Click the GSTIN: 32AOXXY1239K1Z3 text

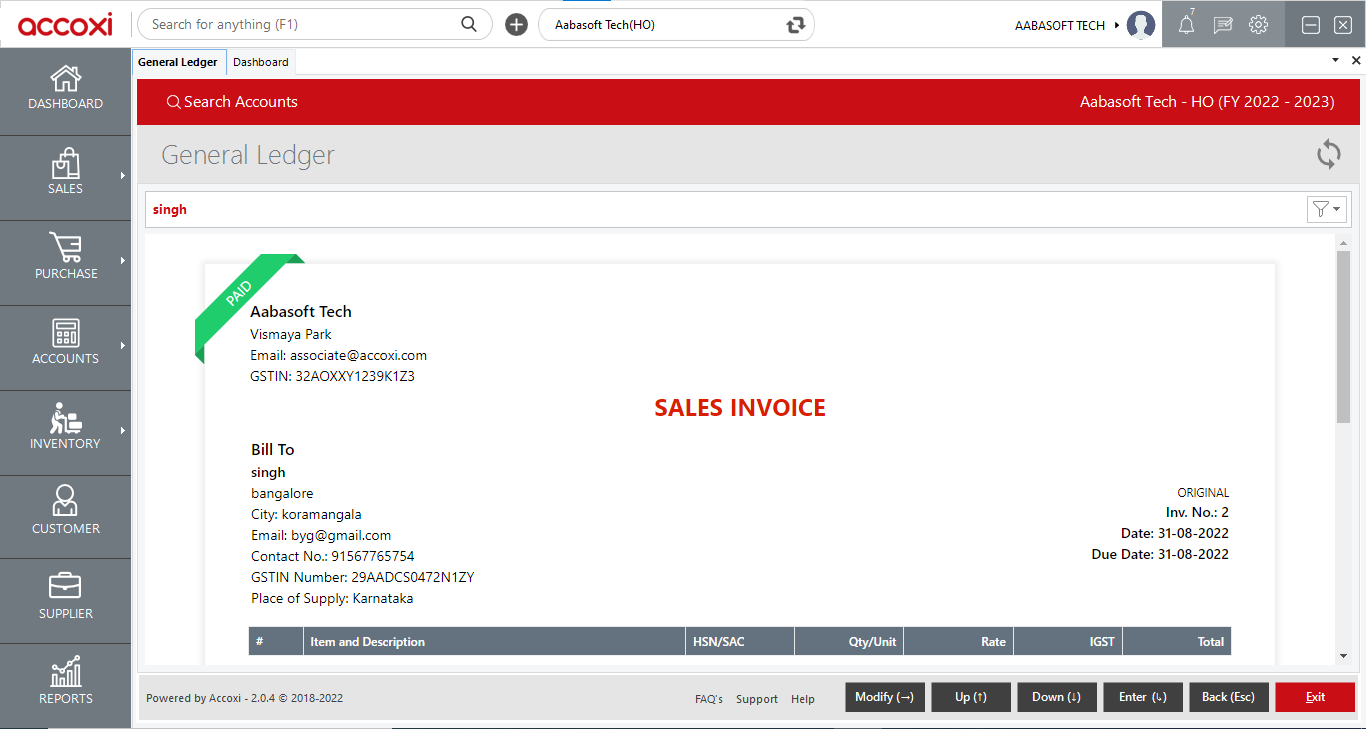(x=332, y=376)
